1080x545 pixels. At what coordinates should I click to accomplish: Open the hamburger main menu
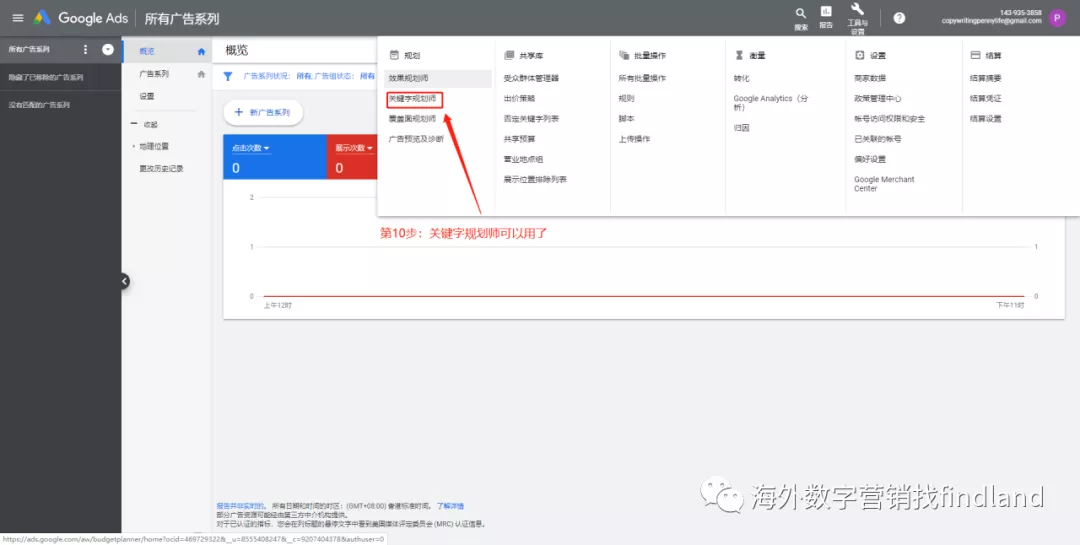click(18, 18)
